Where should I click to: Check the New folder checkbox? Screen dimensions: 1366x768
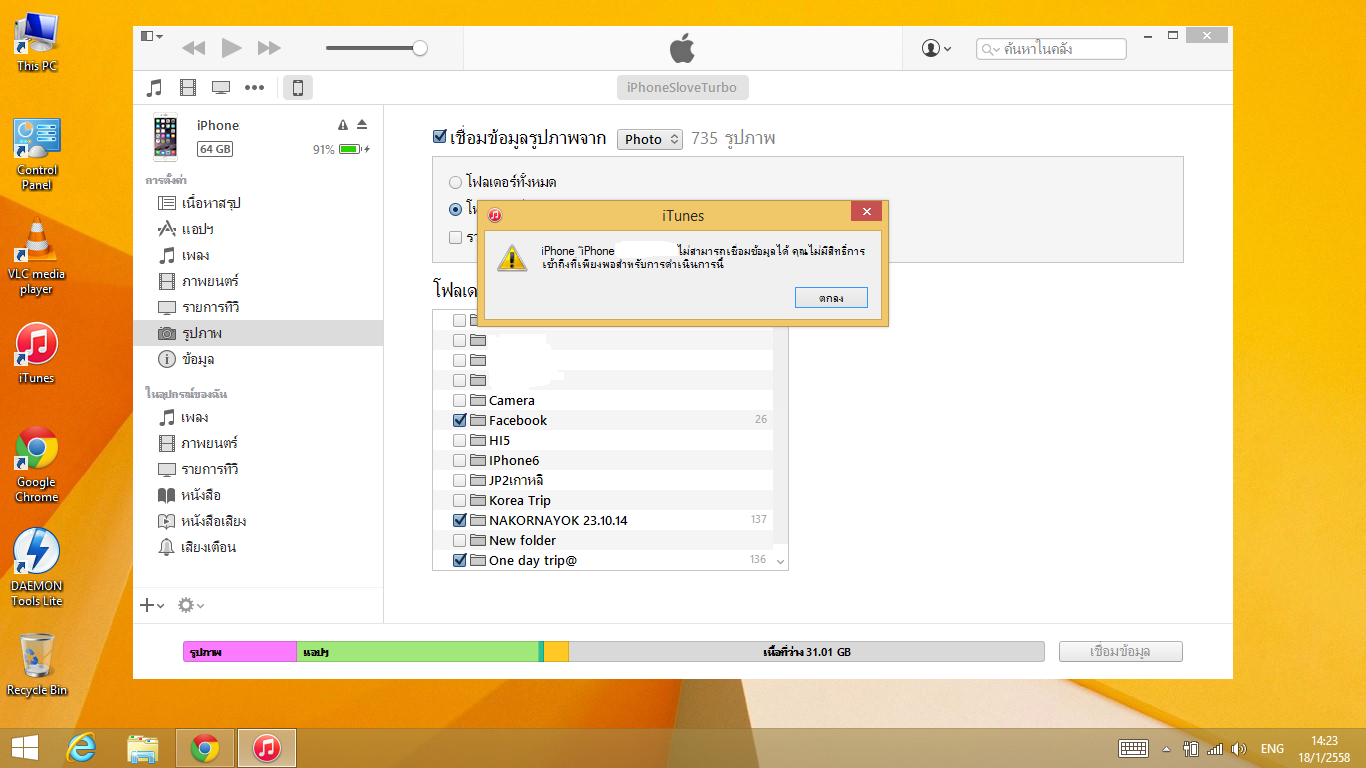(x=460, y=540)
